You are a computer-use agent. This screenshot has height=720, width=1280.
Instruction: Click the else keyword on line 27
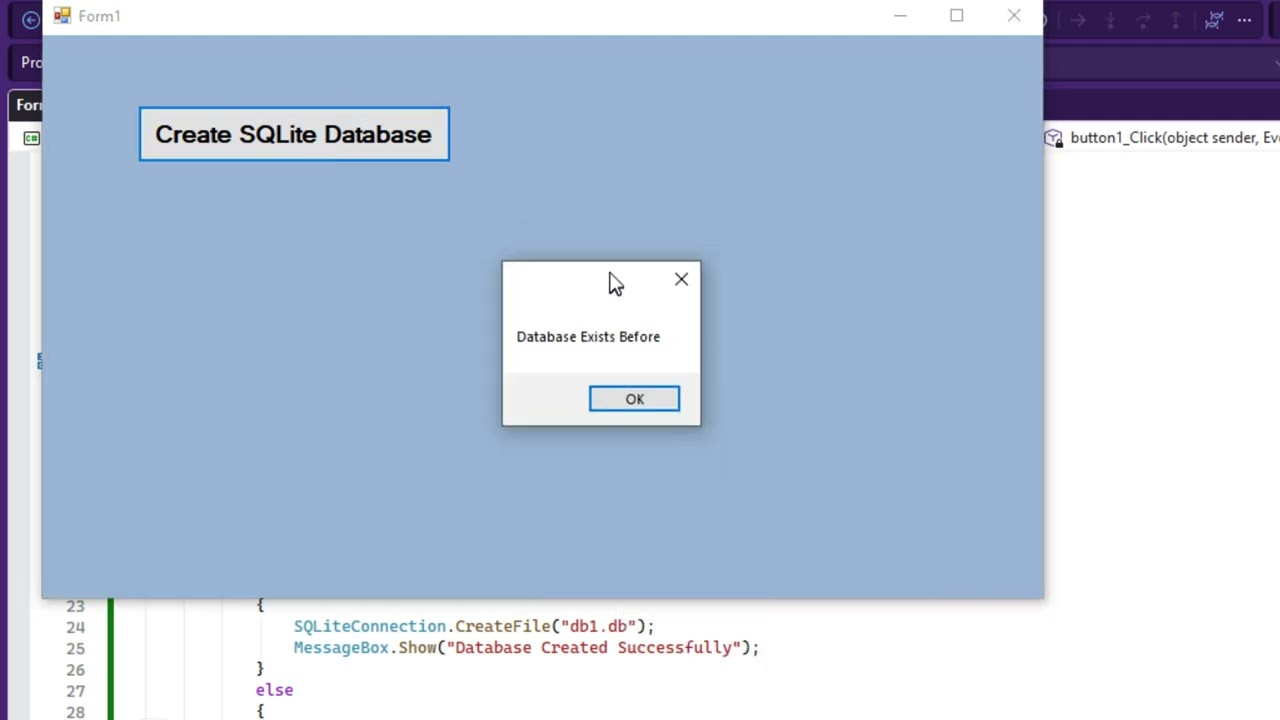click(x=274, y=690)
